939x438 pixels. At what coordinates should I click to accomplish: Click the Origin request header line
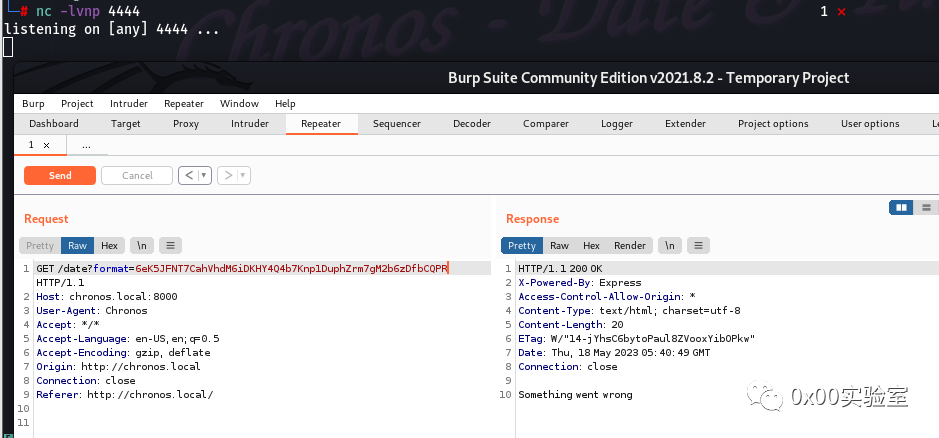[118, 367]
